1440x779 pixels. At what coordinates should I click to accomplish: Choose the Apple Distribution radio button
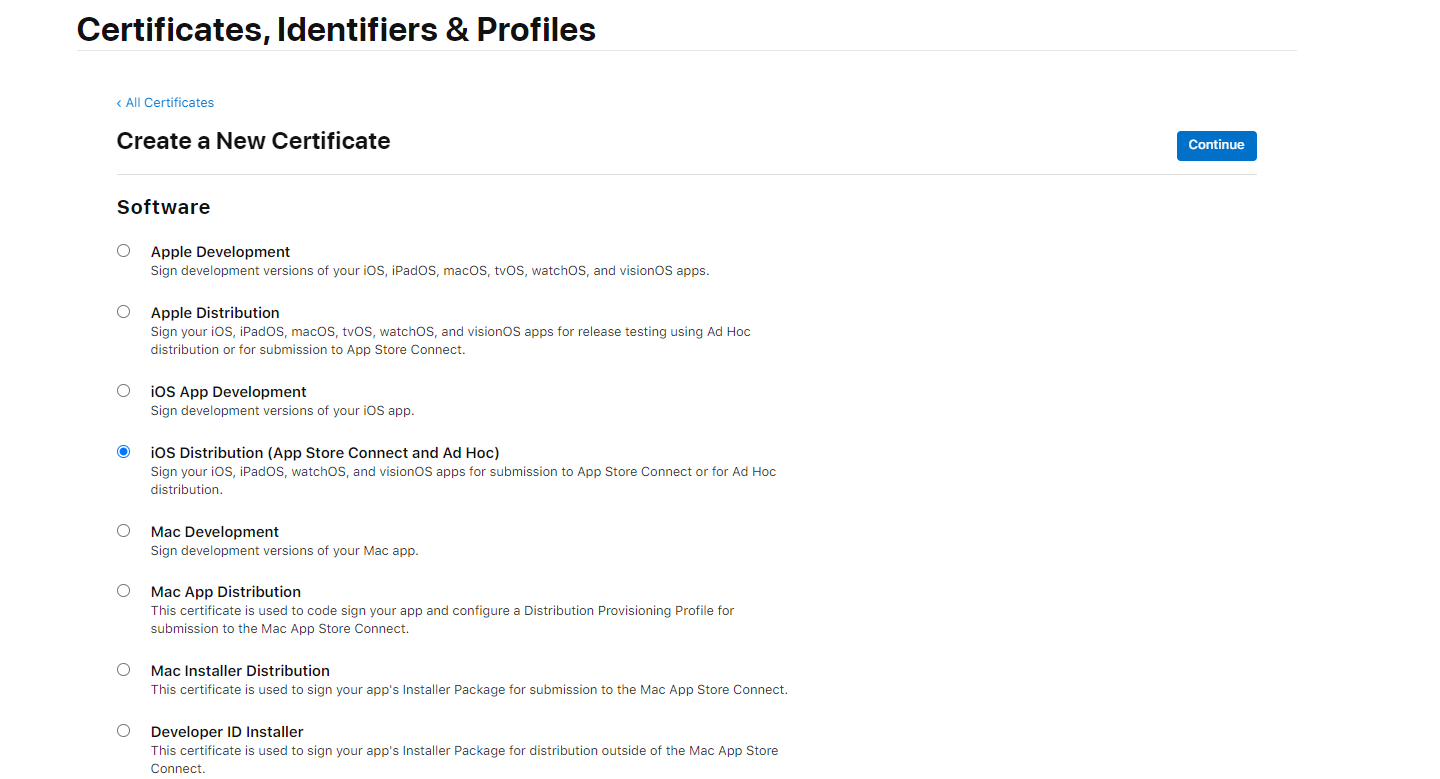124,312
